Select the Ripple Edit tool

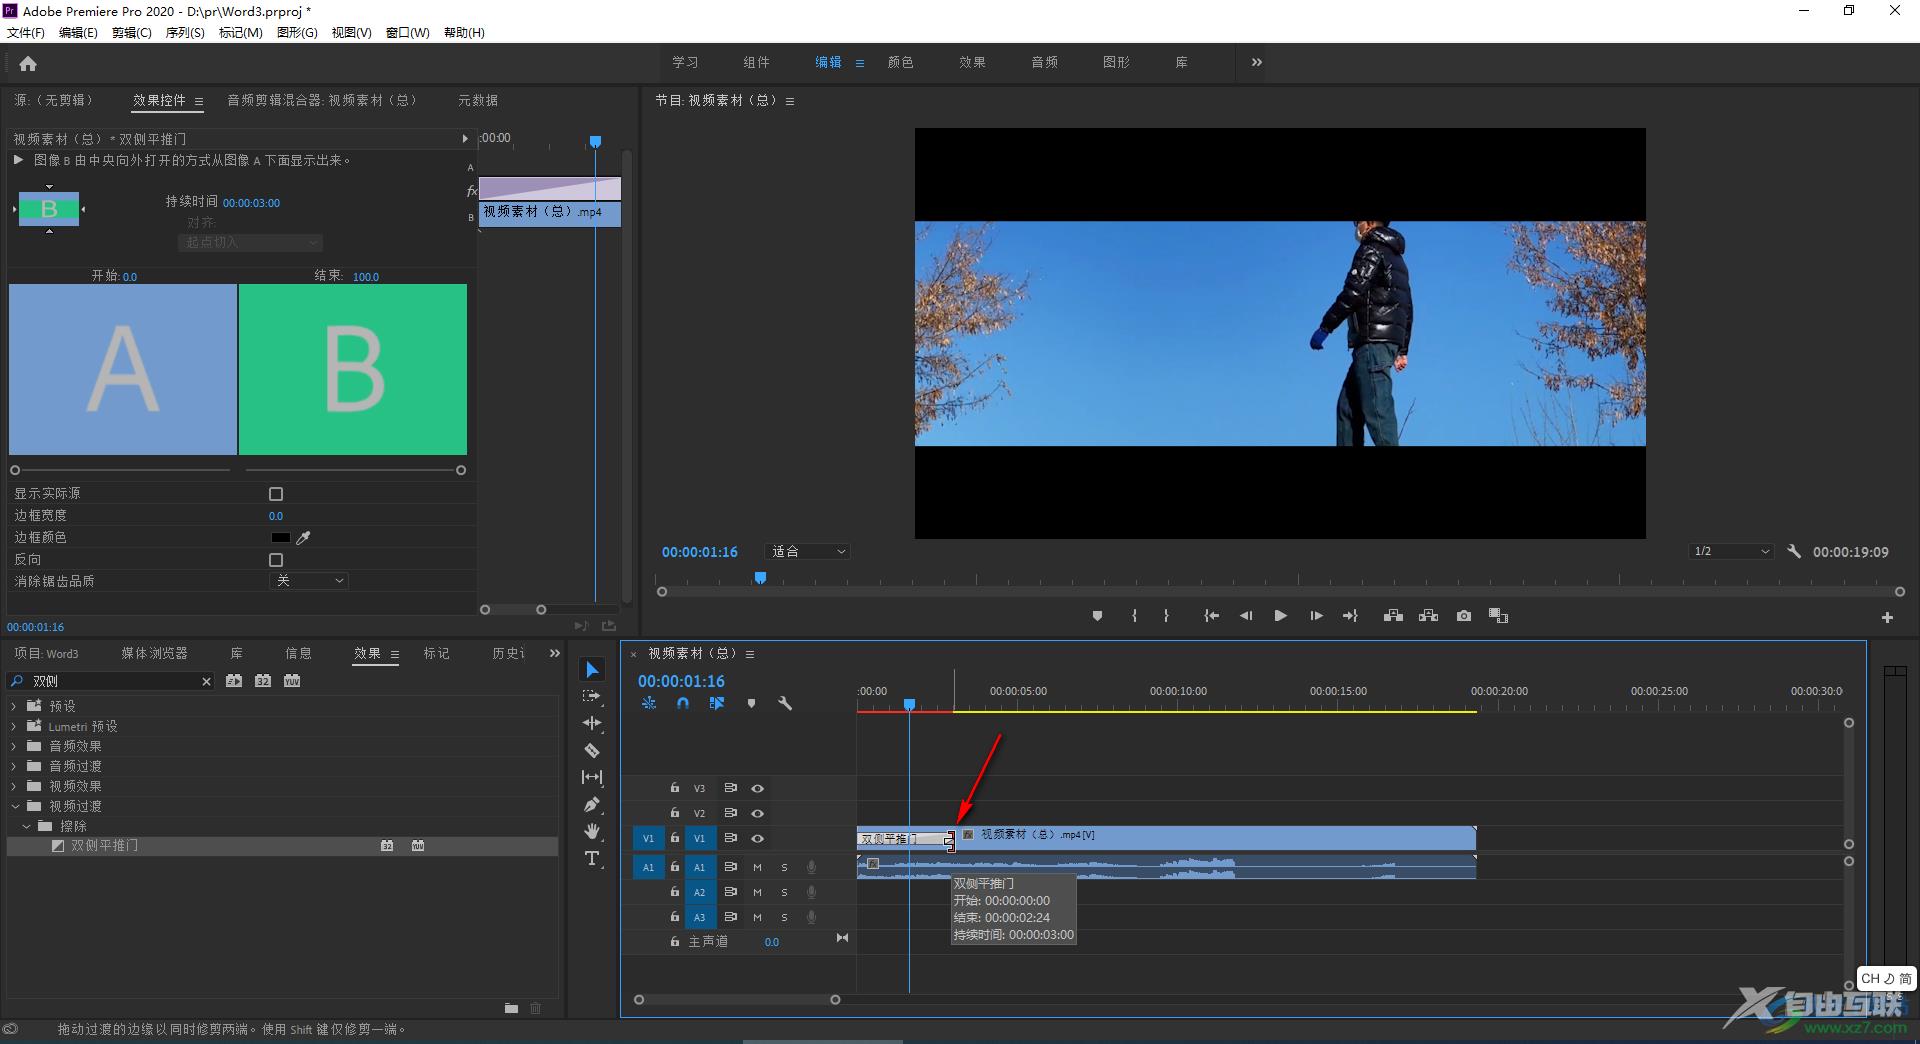[592, 723]
